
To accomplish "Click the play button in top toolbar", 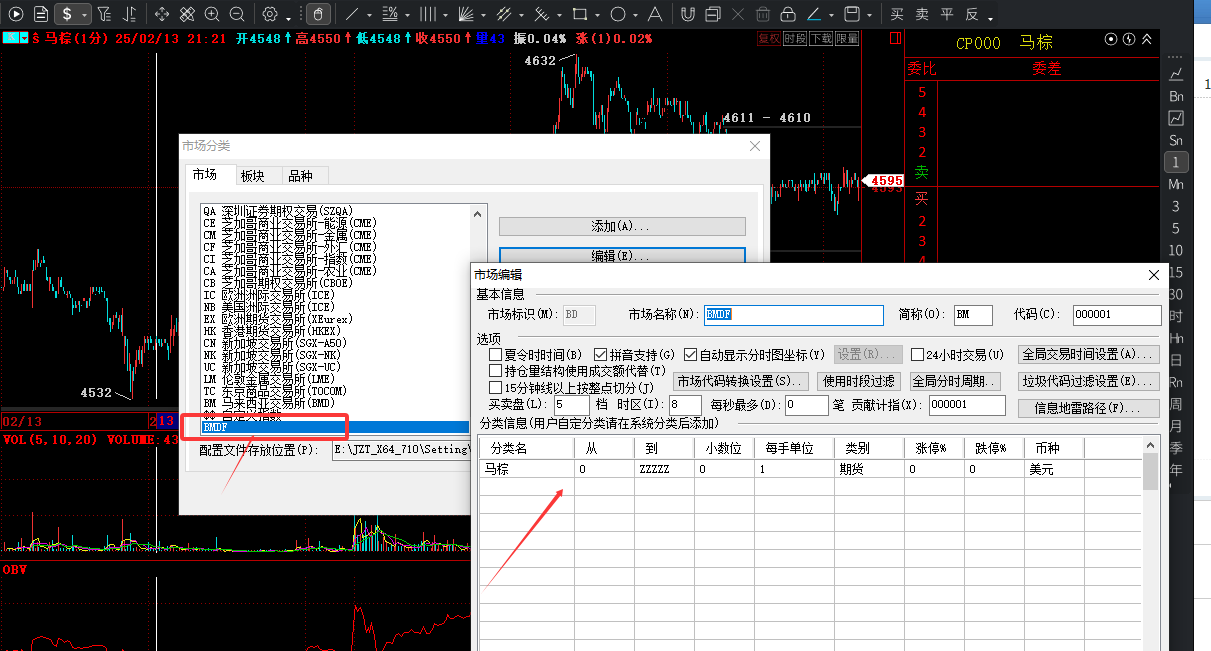I will [15, 14].
